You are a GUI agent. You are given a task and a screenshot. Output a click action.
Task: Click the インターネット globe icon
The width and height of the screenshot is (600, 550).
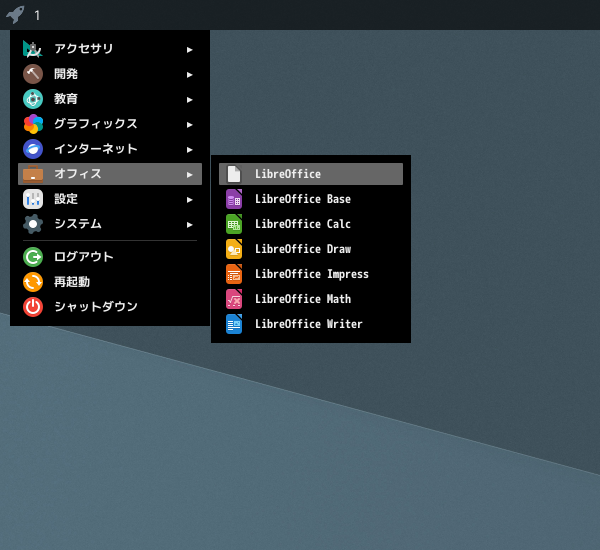point(33,149)
